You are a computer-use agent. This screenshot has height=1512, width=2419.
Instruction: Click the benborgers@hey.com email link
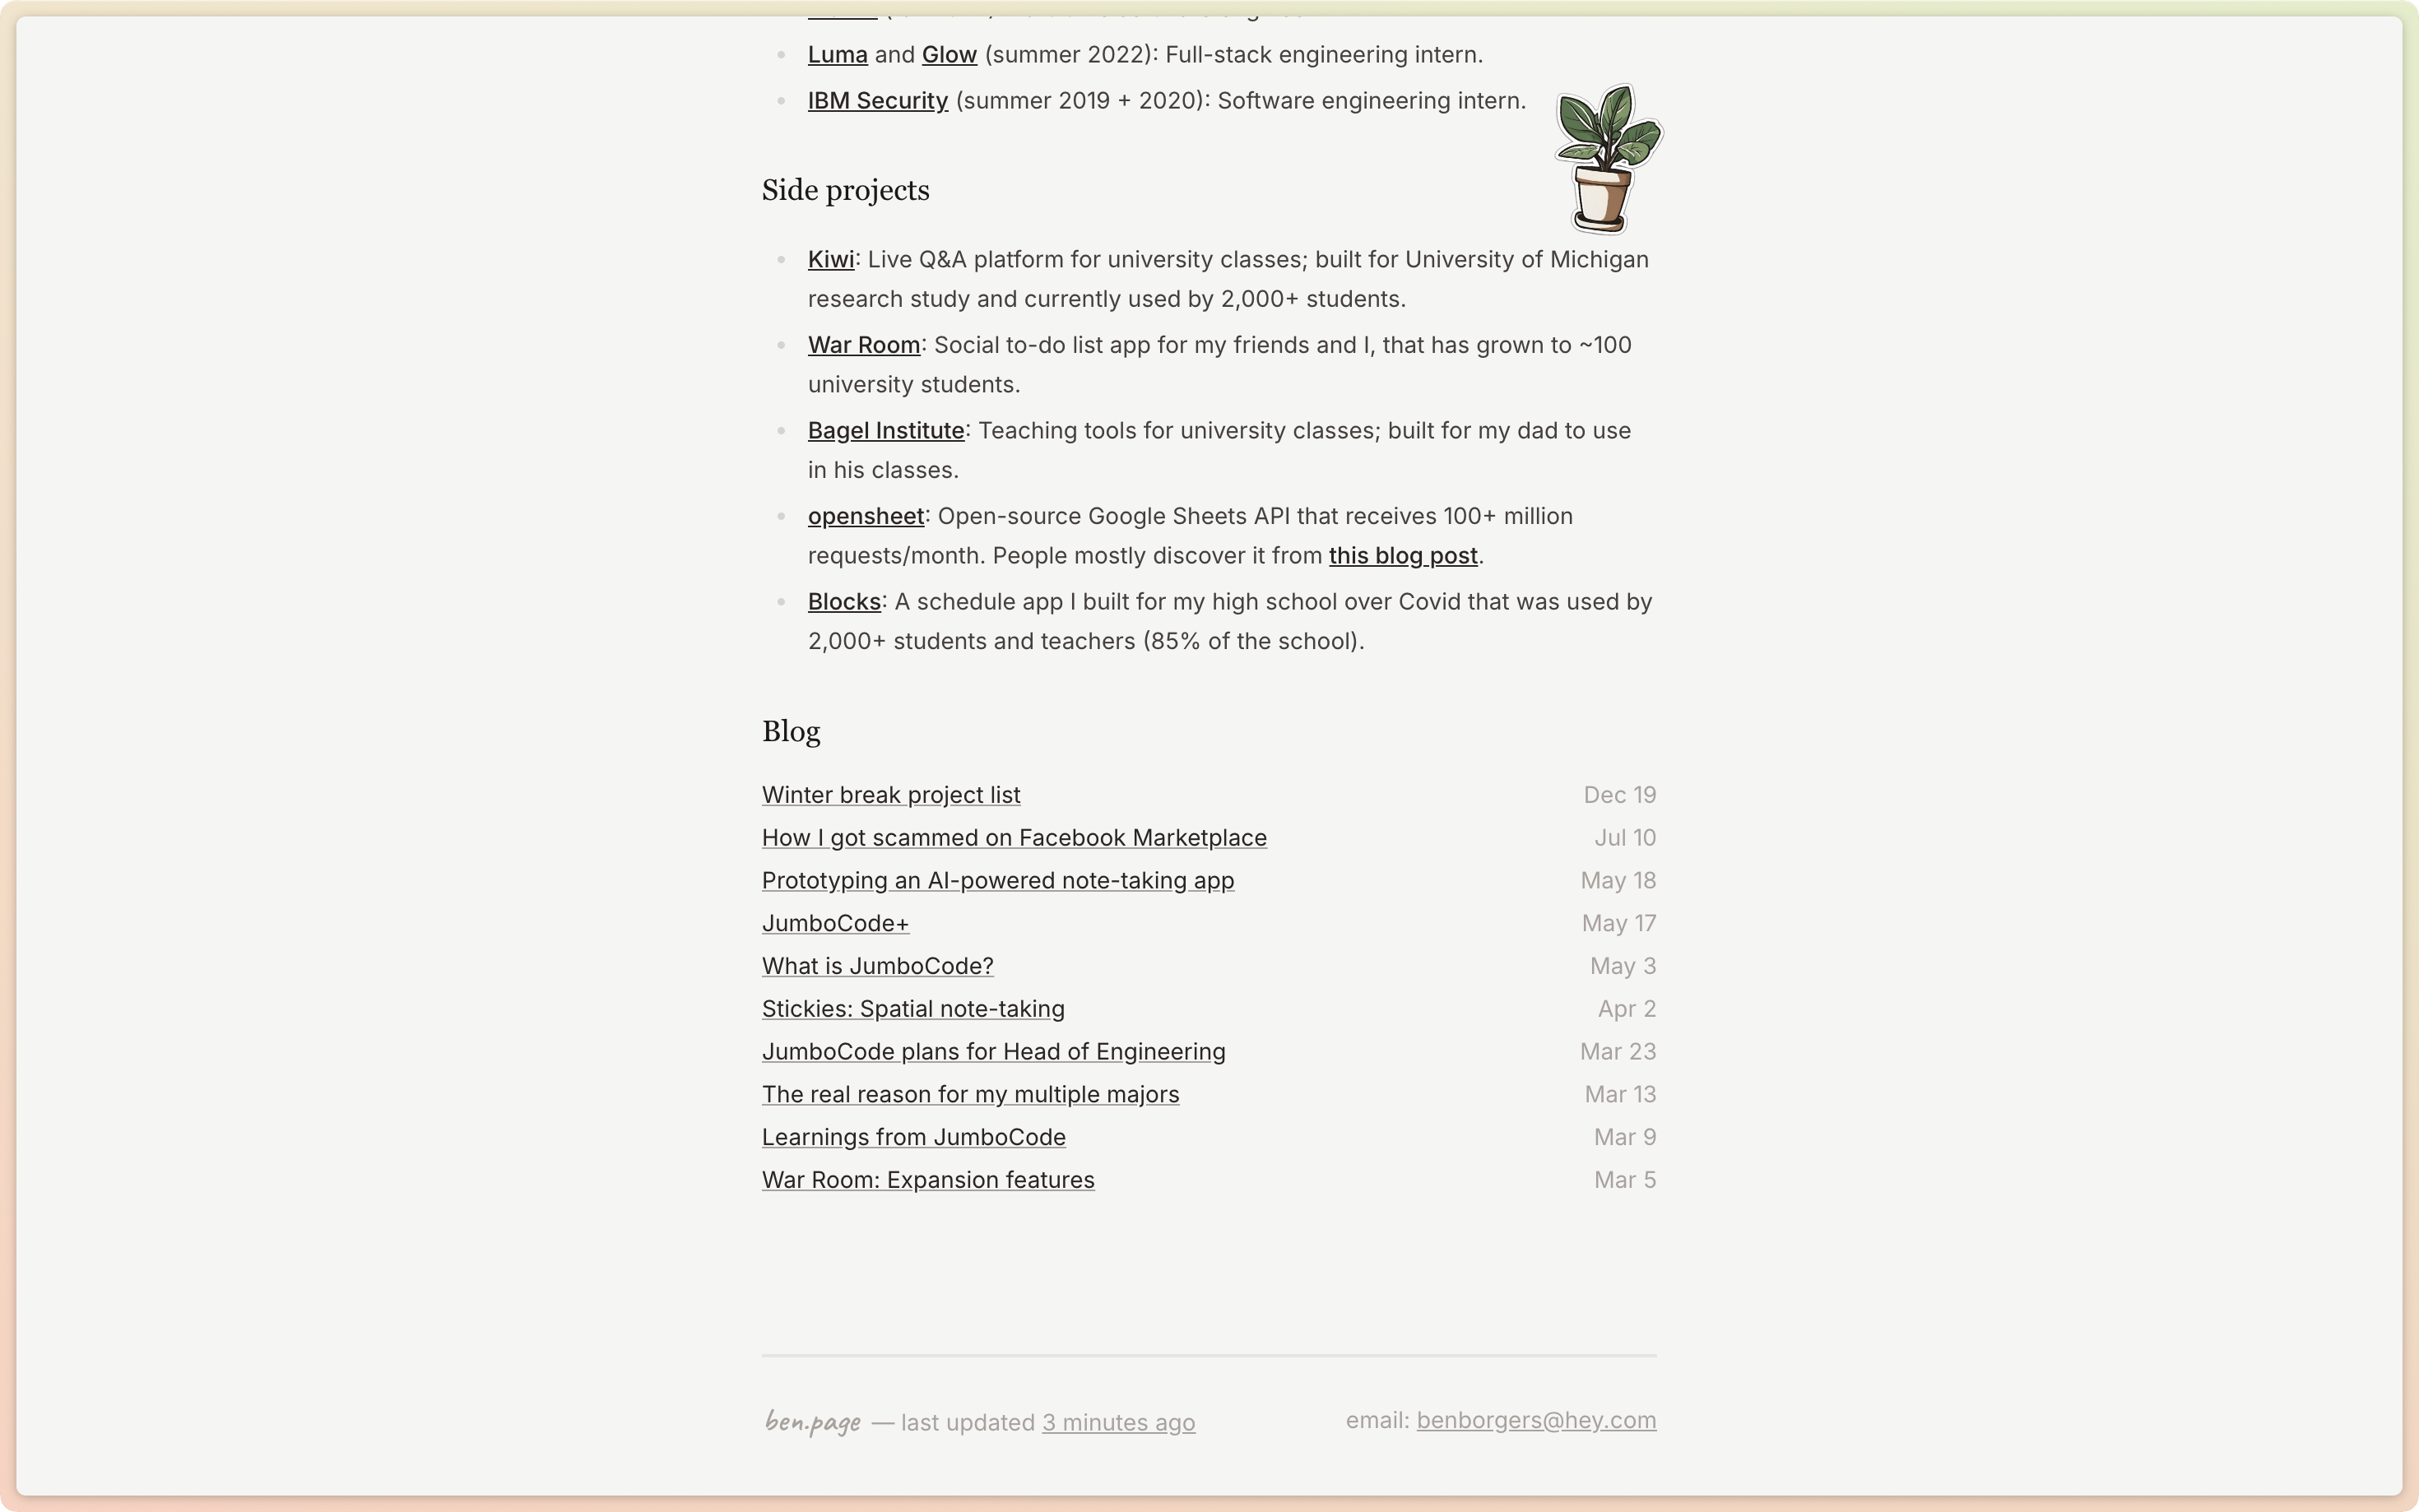coord(1535,1420)
